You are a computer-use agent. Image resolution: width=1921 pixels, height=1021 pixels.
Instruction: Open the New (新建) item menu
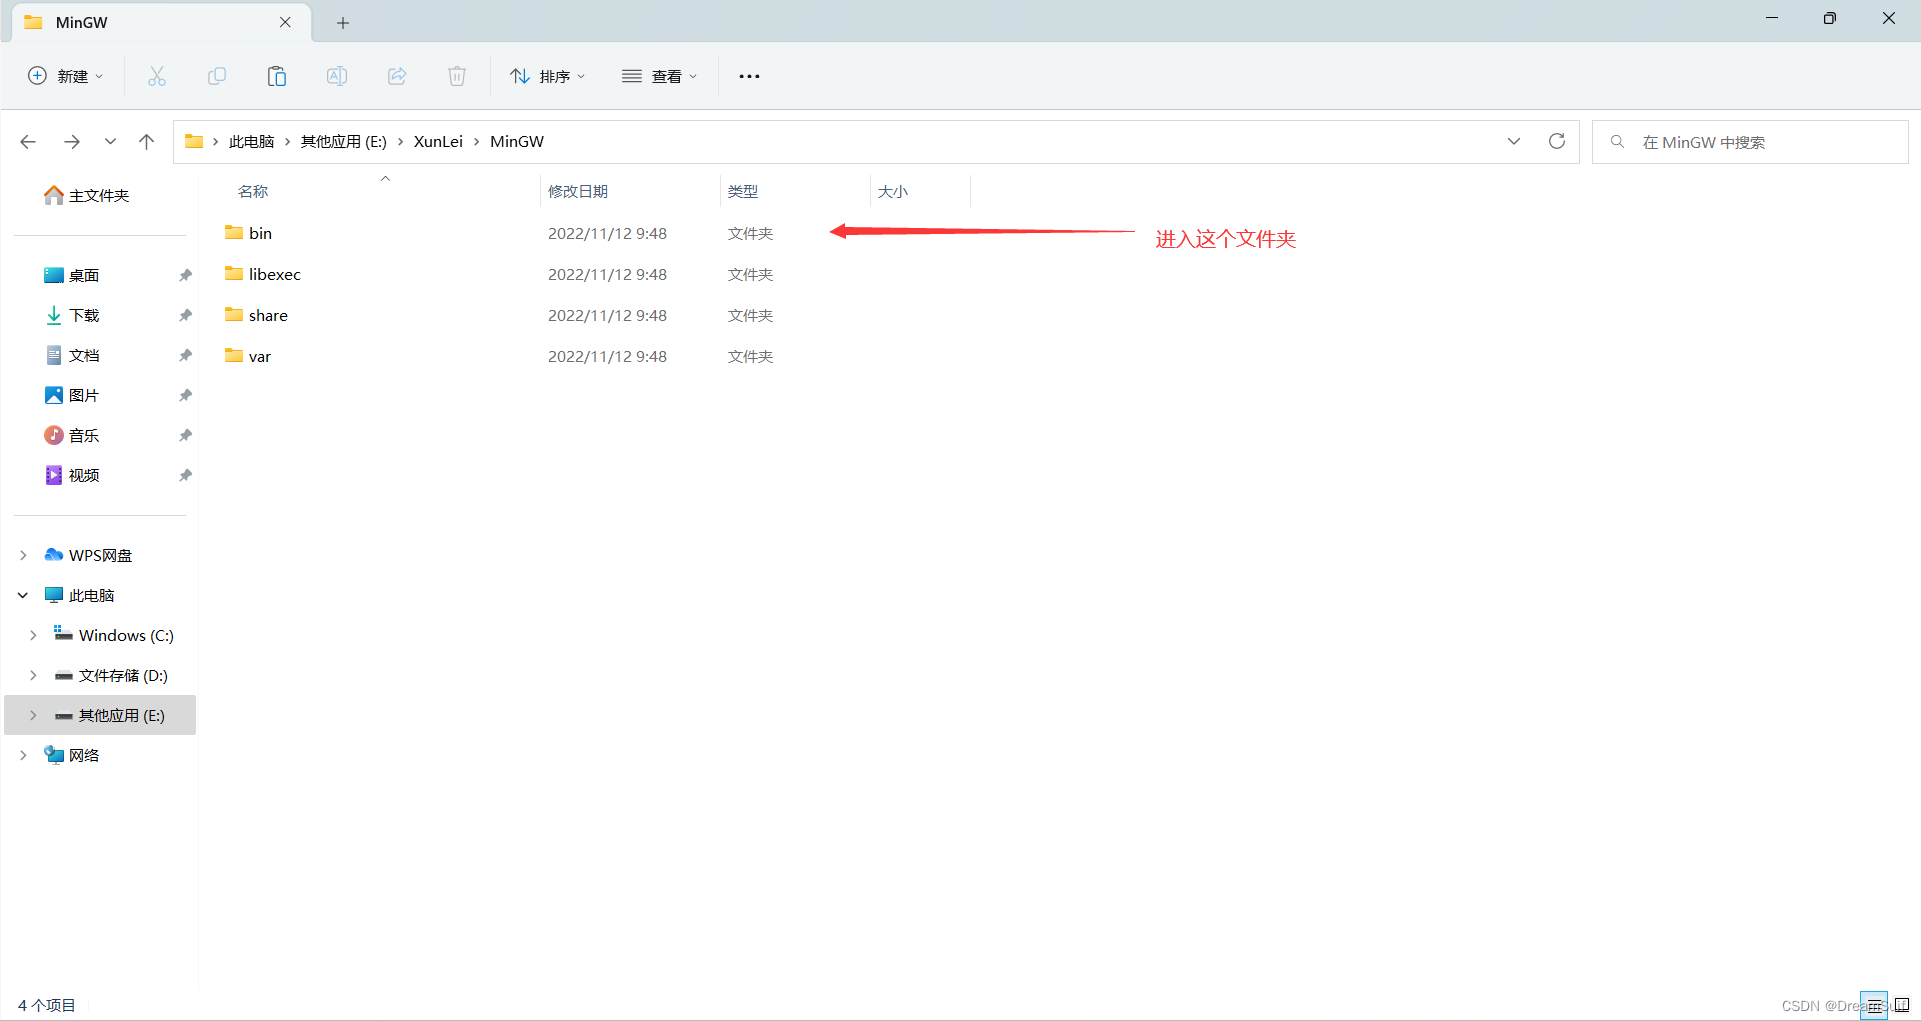click(x=65, y=76)
